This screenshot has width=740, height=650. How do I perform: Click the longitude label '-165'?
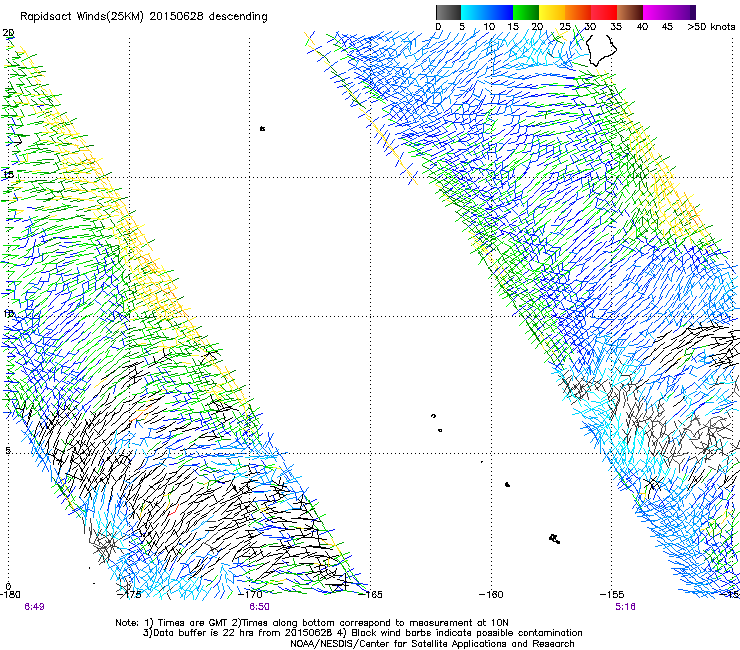click(370, 594)
